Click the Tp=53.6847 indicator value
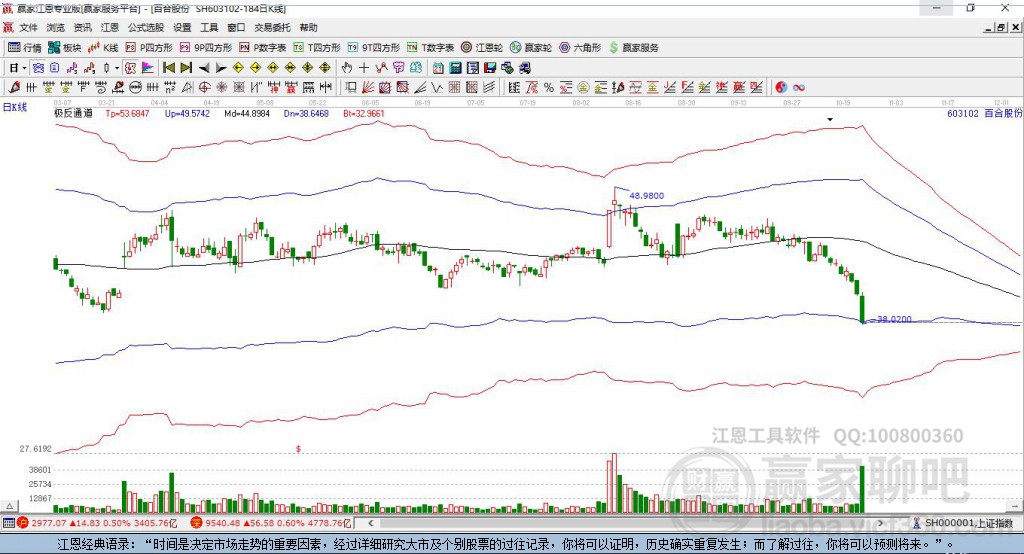Viewport: 1024px width, 554px height. click(127, 113)
